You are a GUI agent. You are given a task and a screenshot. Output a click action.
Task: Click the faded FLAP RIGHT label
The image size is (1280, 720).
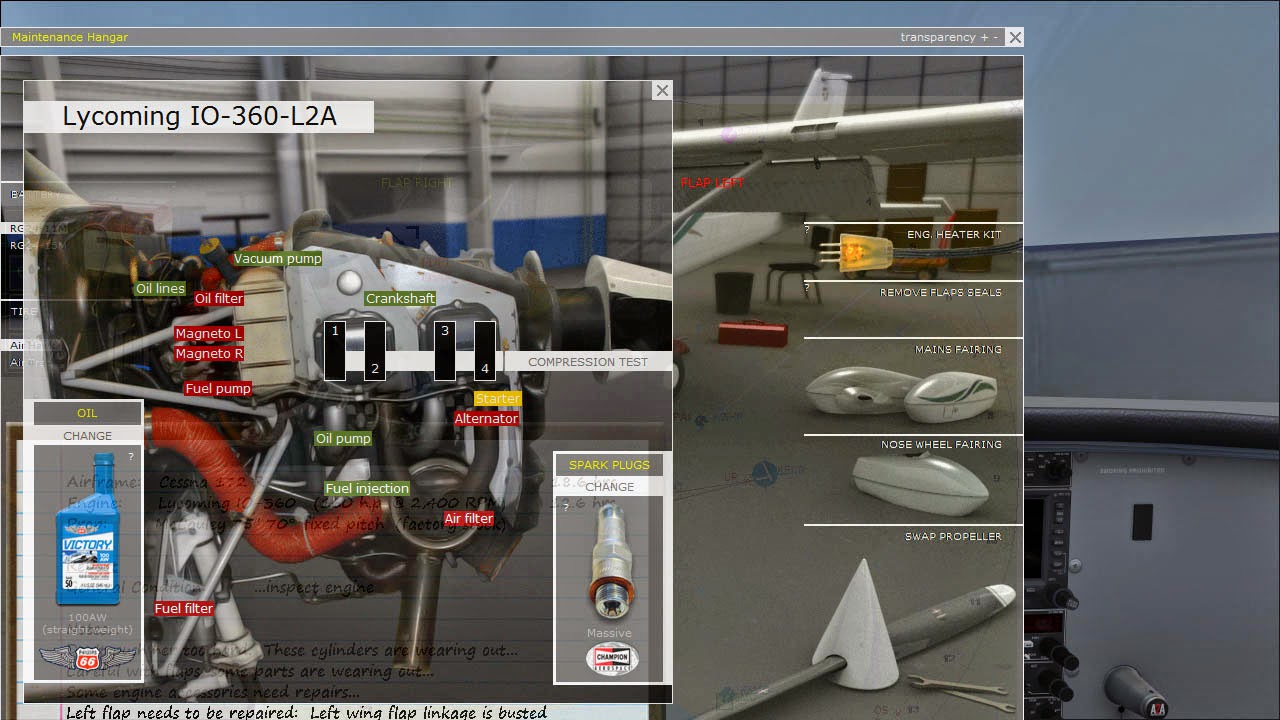point(417,183)
